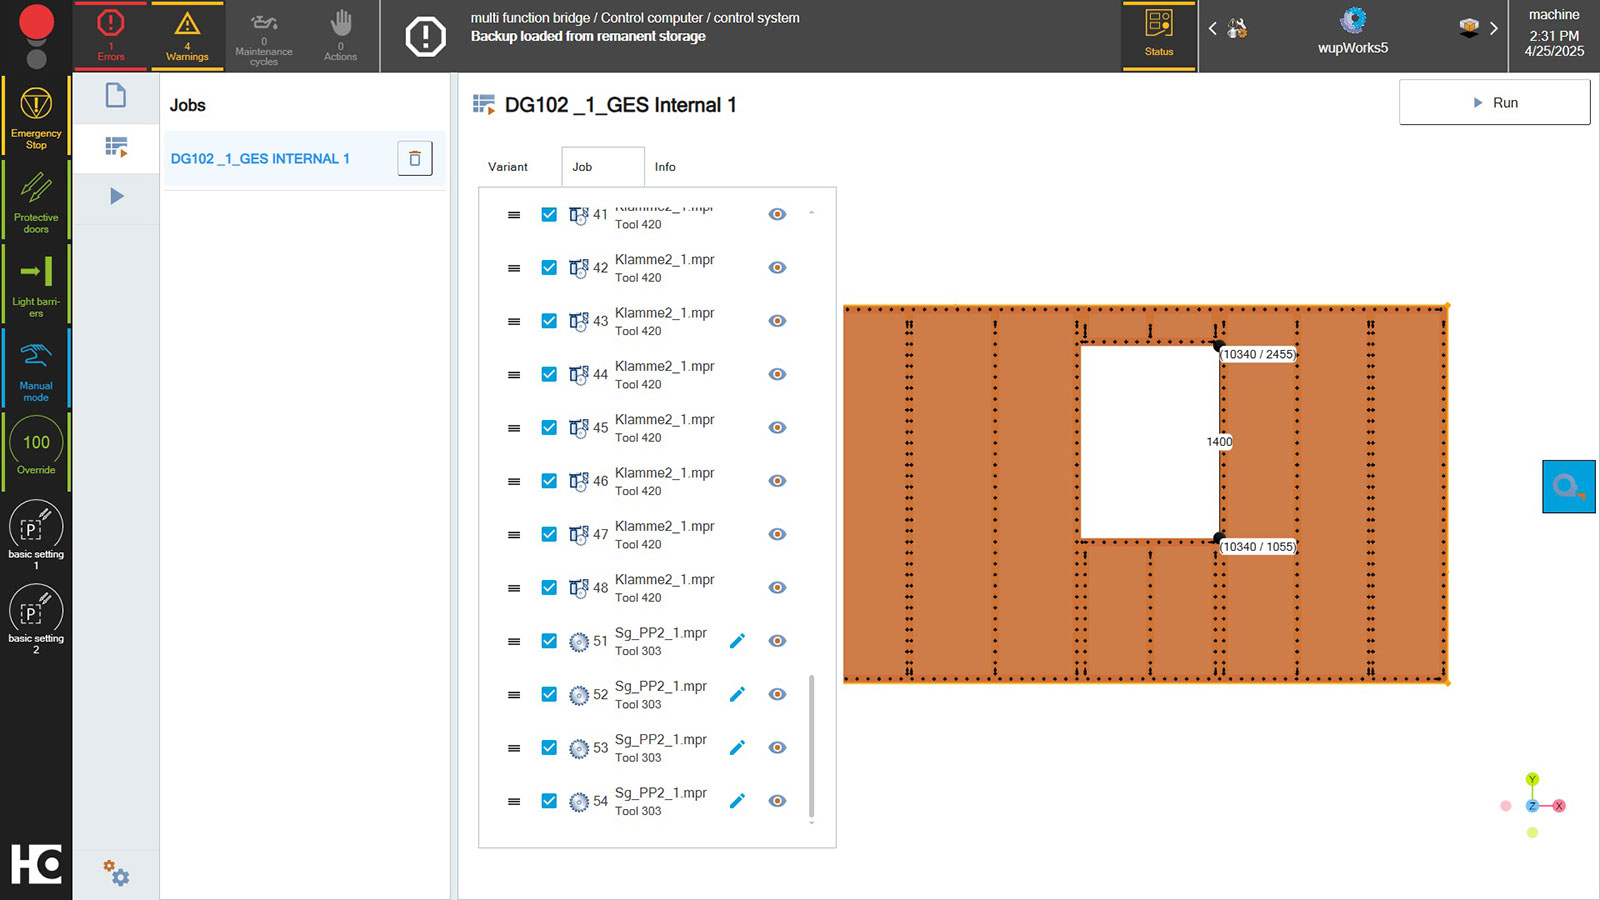The image size is (1600, 900).
Task: Click saw blade icon of step 52
Action: click(x=578, y=695)
